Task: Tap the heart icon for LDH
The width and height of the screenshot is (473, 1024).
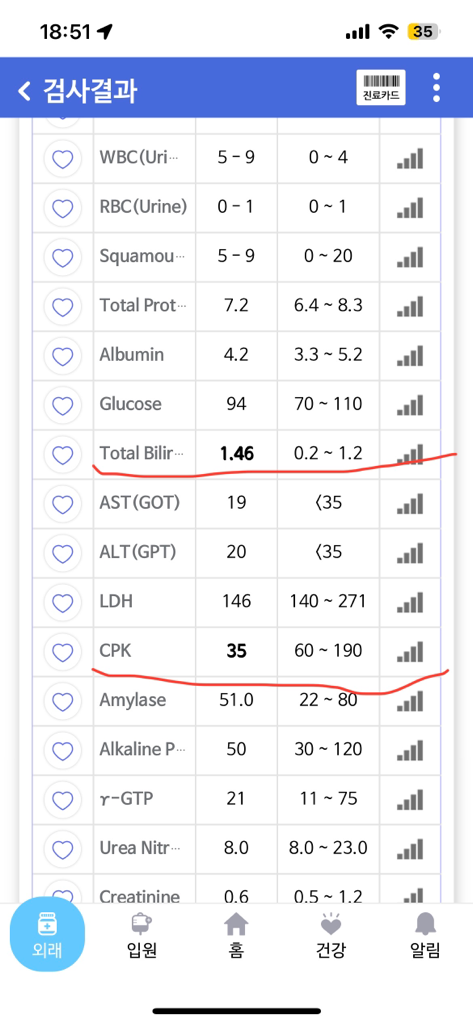Action: (62, 602)
